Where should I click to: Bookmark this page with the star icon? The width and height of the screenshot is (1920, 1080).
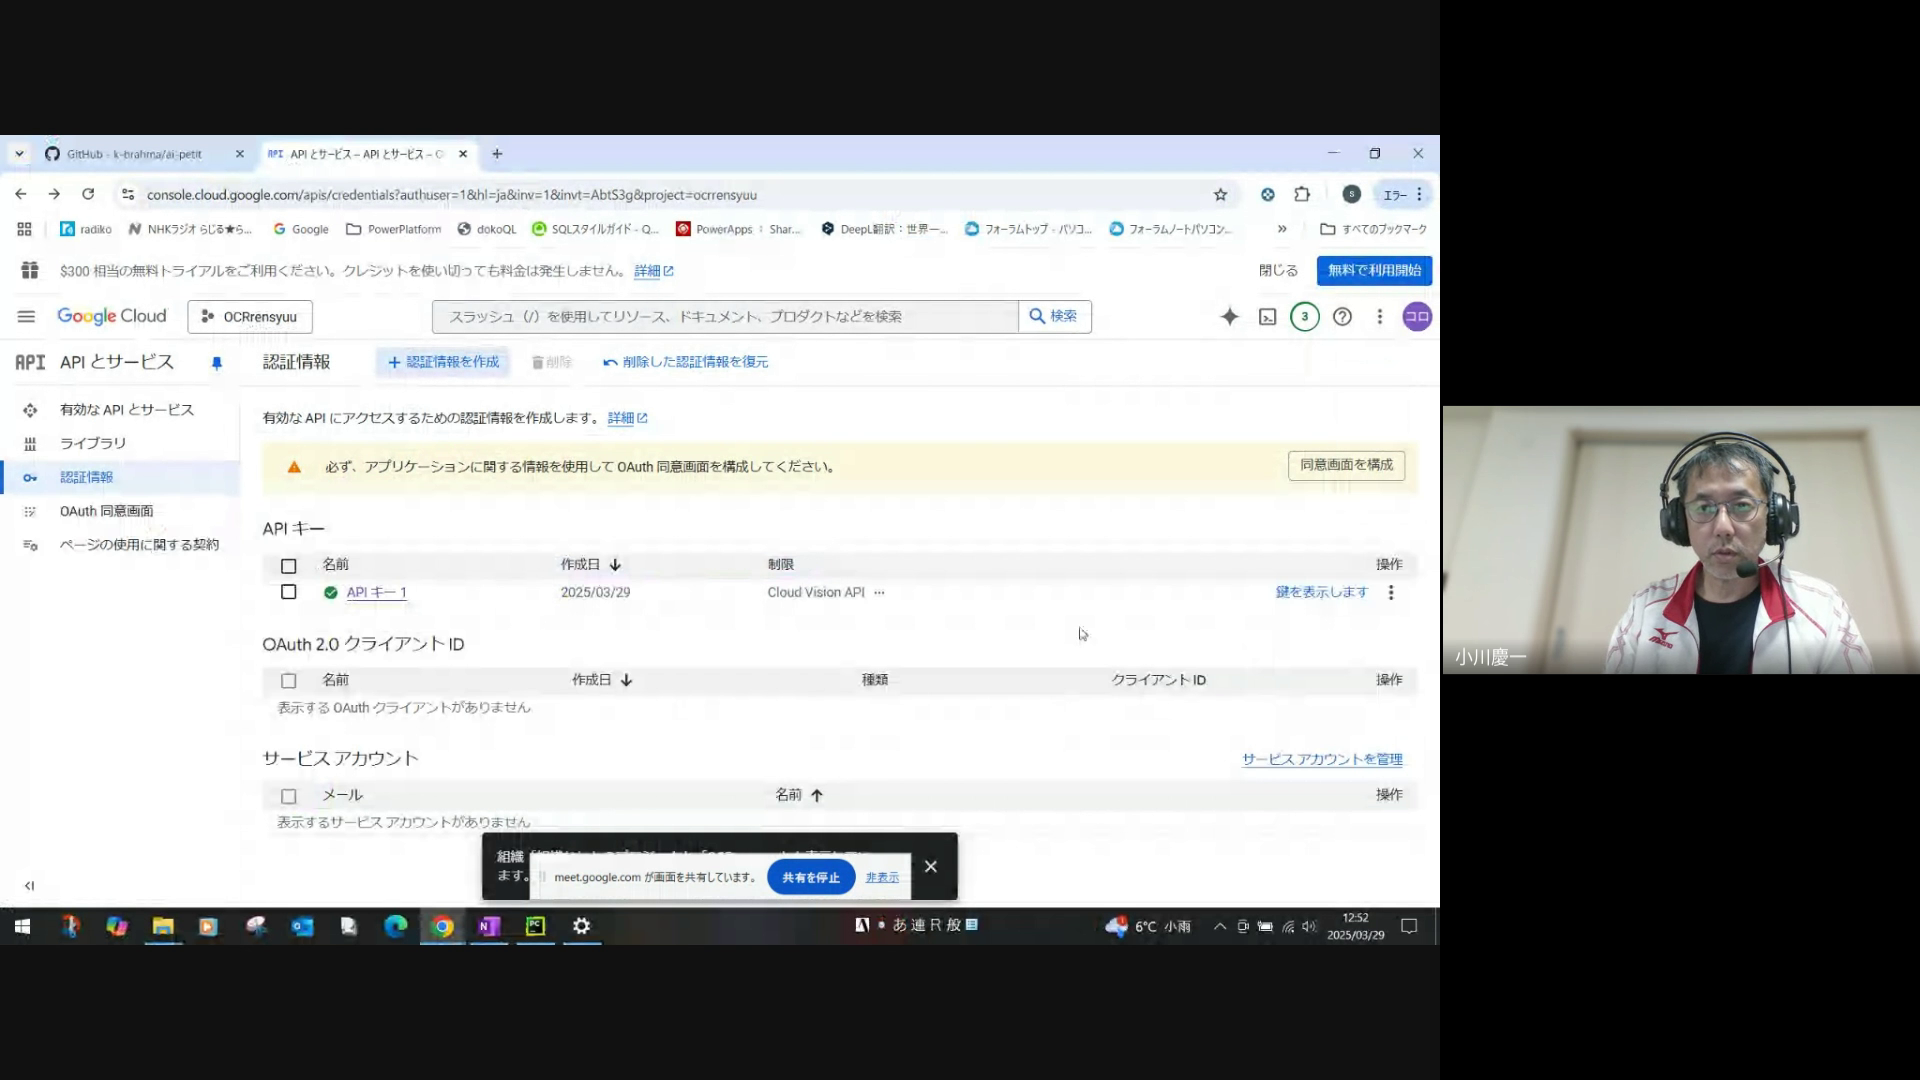click(x=1220, y=195)
